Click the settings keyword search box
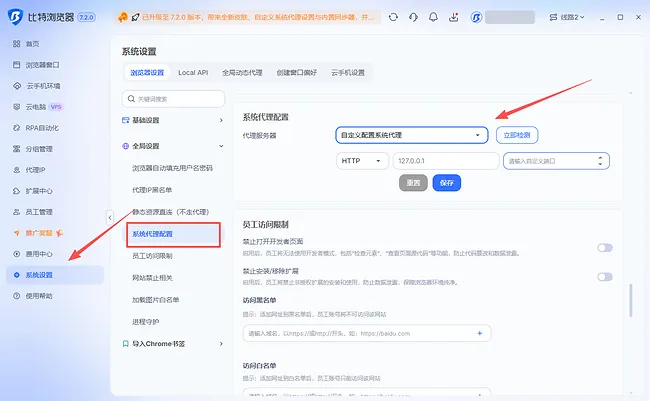 (173, 99)
